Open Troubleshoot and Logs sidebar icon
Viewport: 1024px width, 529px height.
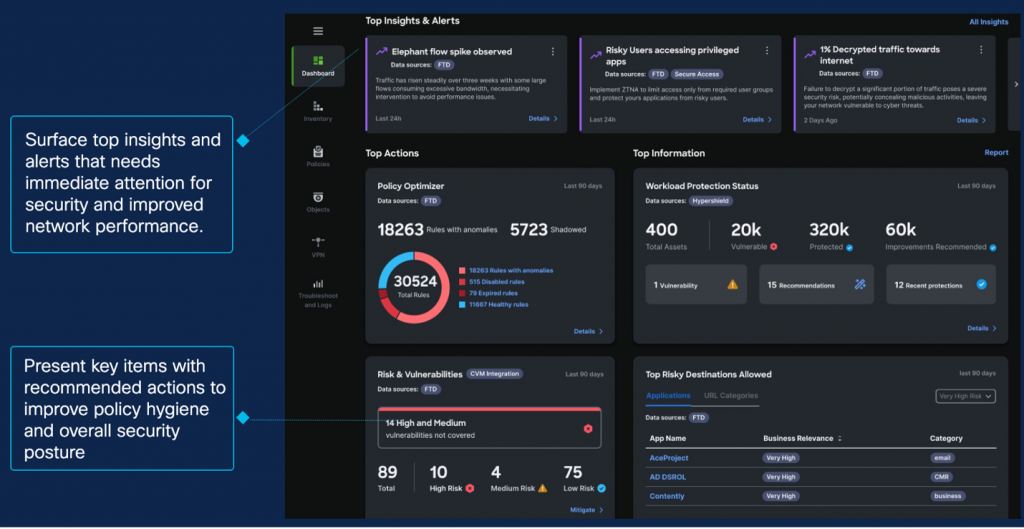(318, 293)
